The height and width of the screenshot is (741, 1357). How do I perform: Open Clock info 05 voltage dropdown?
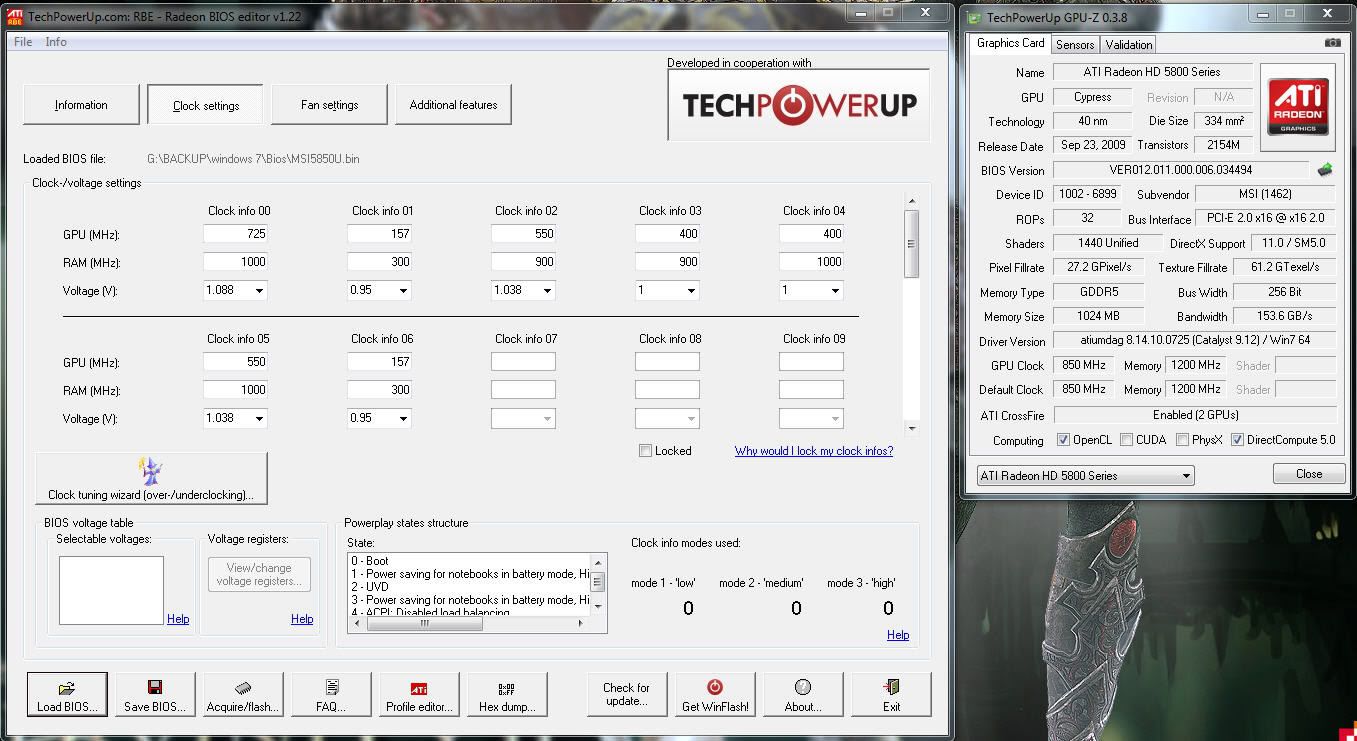click(x=258, y=418)
